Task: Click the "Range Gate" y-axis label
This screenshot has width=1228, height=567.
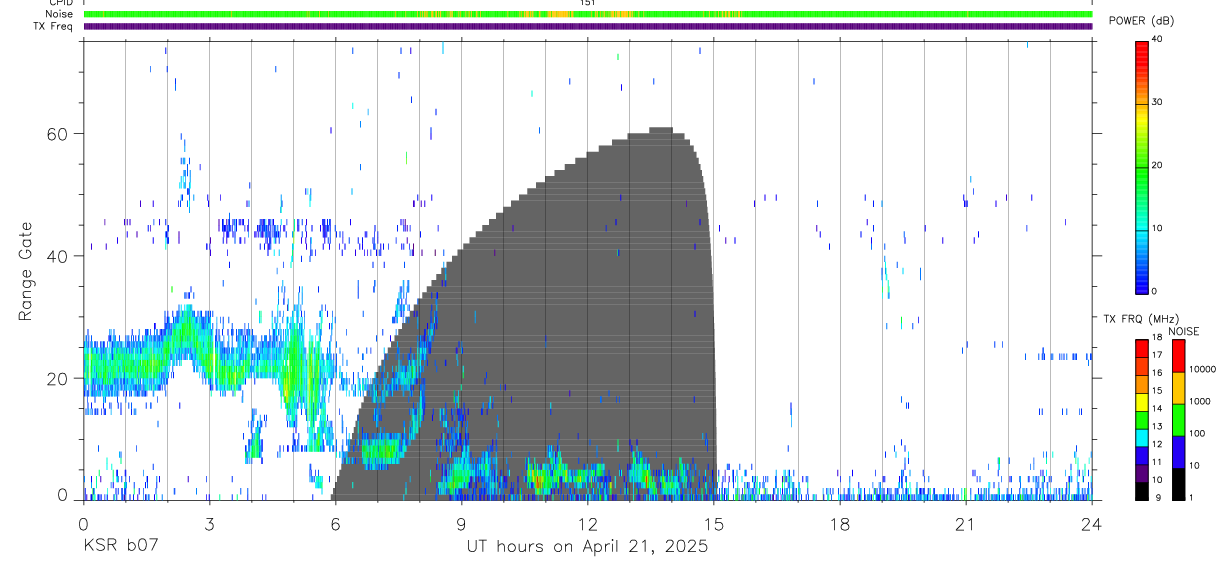Action: pyautogui.click(x=26, y=272)
